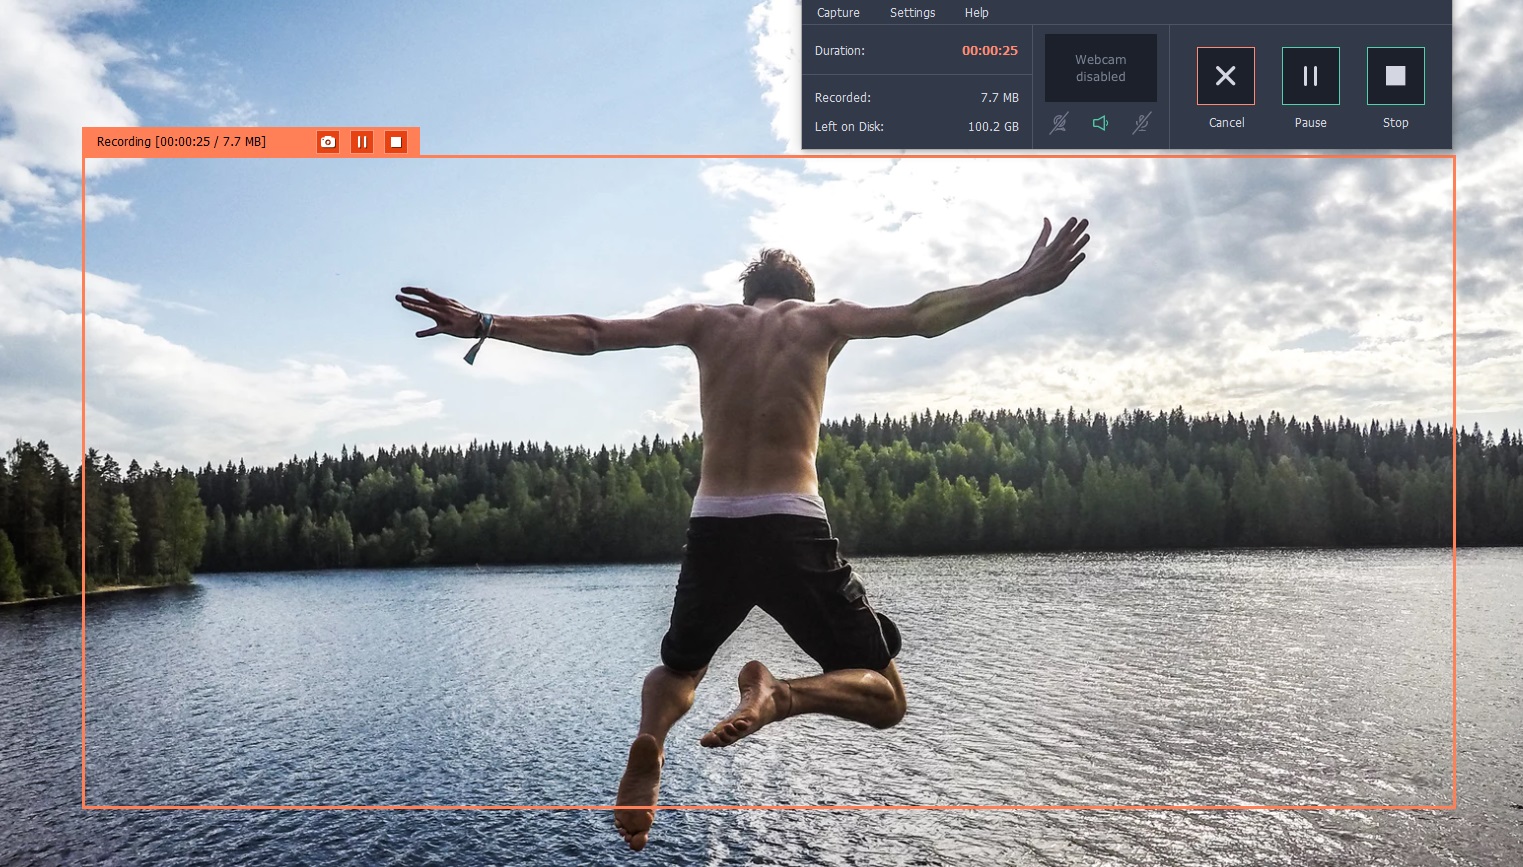Open the Help menu
1523x867 pixels.
pos(976,13)
